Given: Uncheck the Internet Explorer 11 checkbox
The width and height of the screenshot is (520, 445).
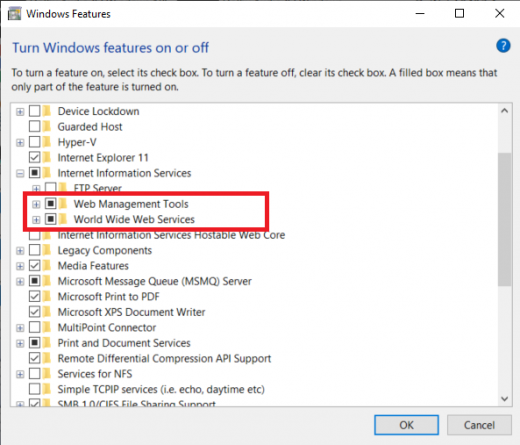Looking at the screenshot, I should [x=35, y=157].
